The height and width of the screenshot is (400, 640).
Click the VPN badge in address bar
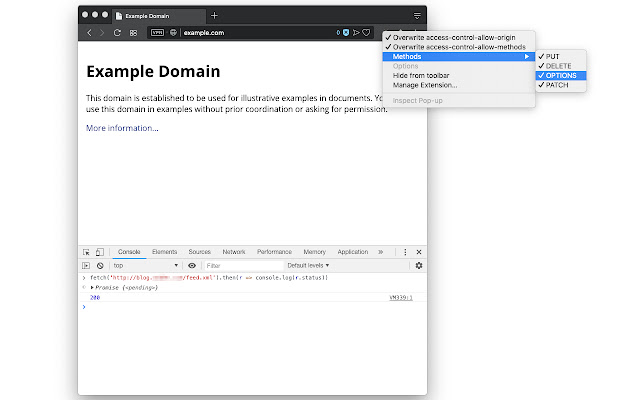tap(156, 33)
